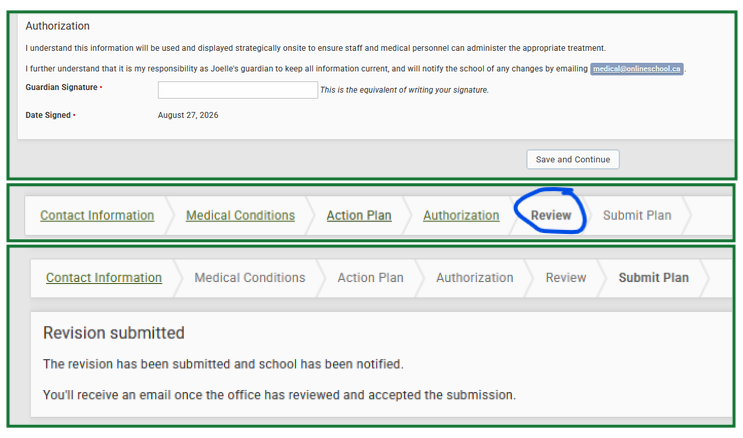The image size is (743, 438).
Task: Go to the underlined Action Plan step
Action: 359,215
